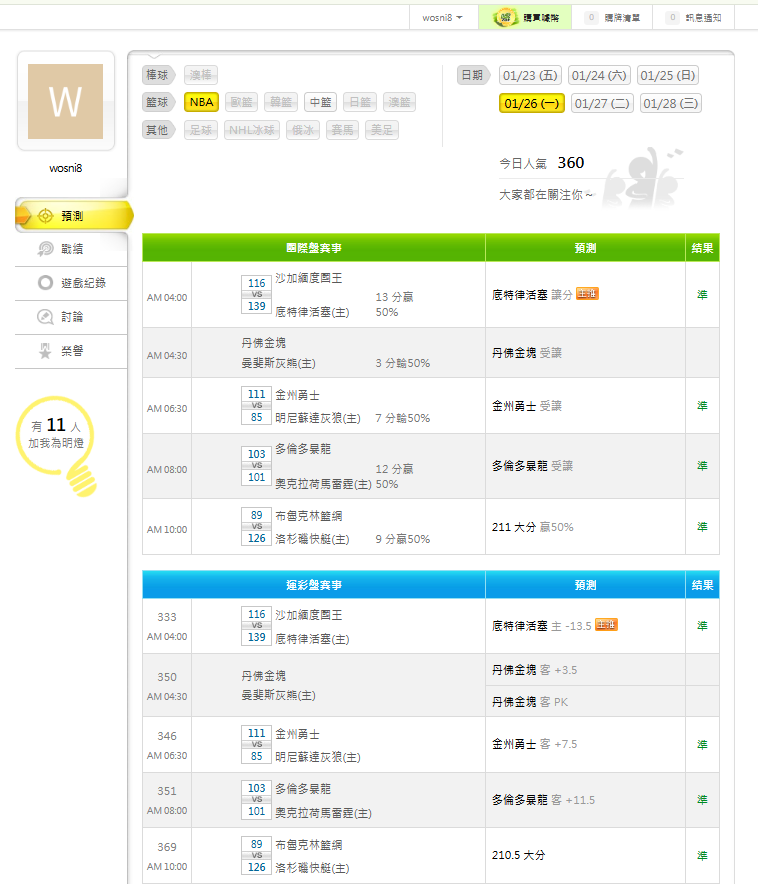
Task: Click the 主推 badge in 國際盤賽事
Action: pos(587,294)
